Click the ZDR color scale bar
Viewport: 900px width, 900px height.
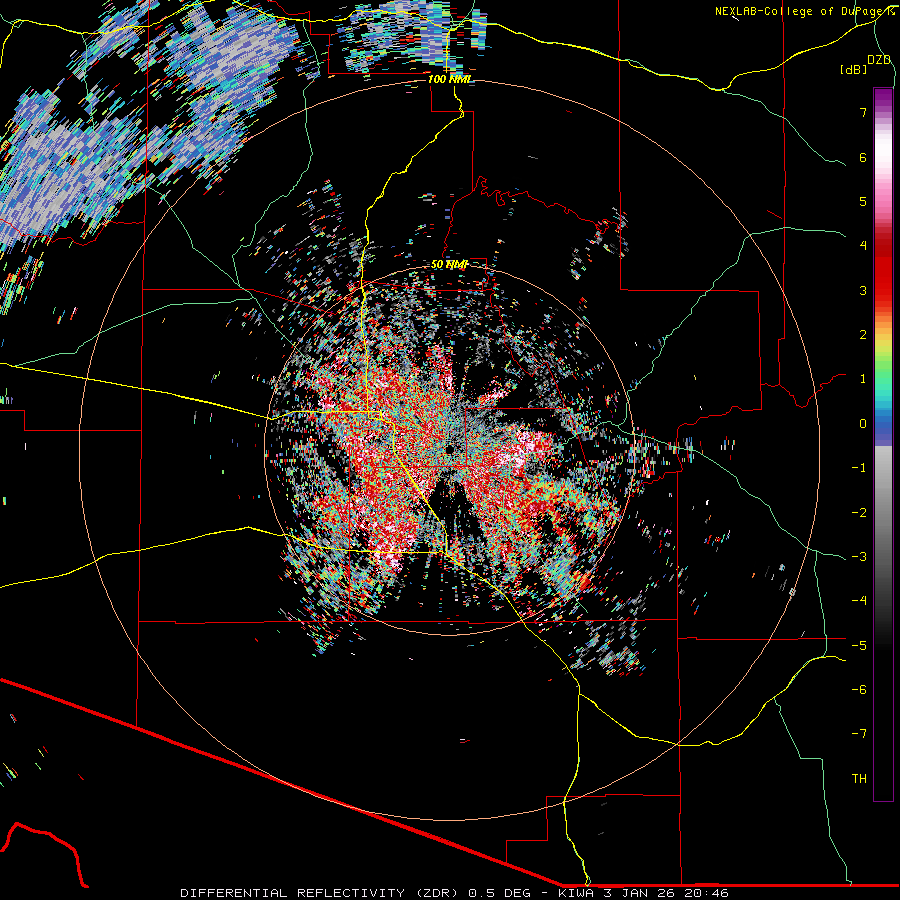pos(883,444)
